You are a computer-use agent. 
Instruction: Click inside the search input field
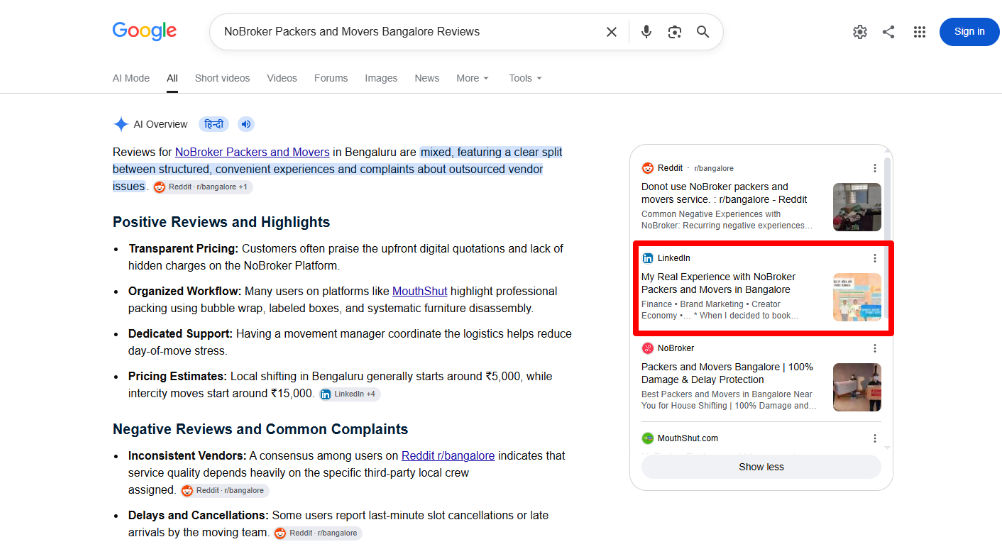click(x=409, y=32)
